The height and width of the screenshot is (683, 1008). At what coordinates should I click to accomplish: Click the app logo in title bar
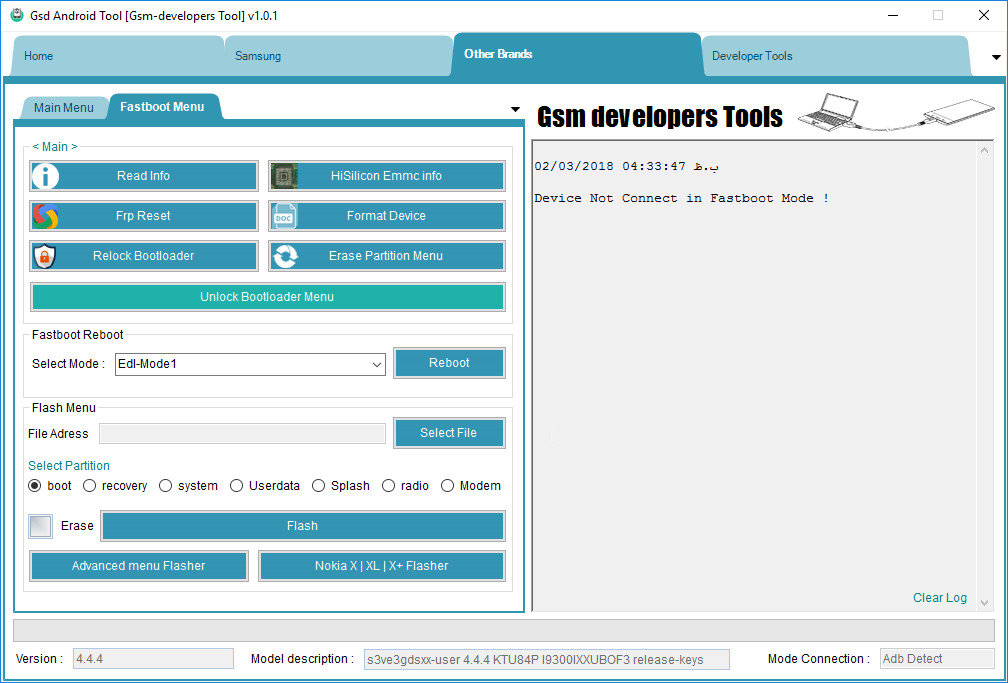17,15
